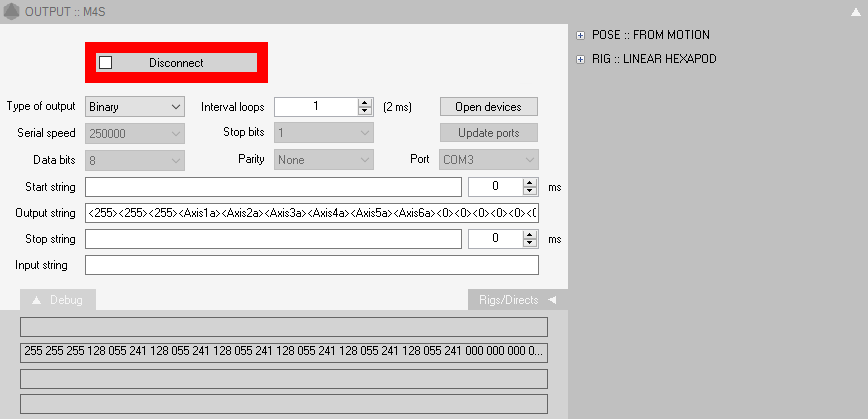Expand the POSE :: FROM MOTION node
868x419 pixels.
coord(580,35)
